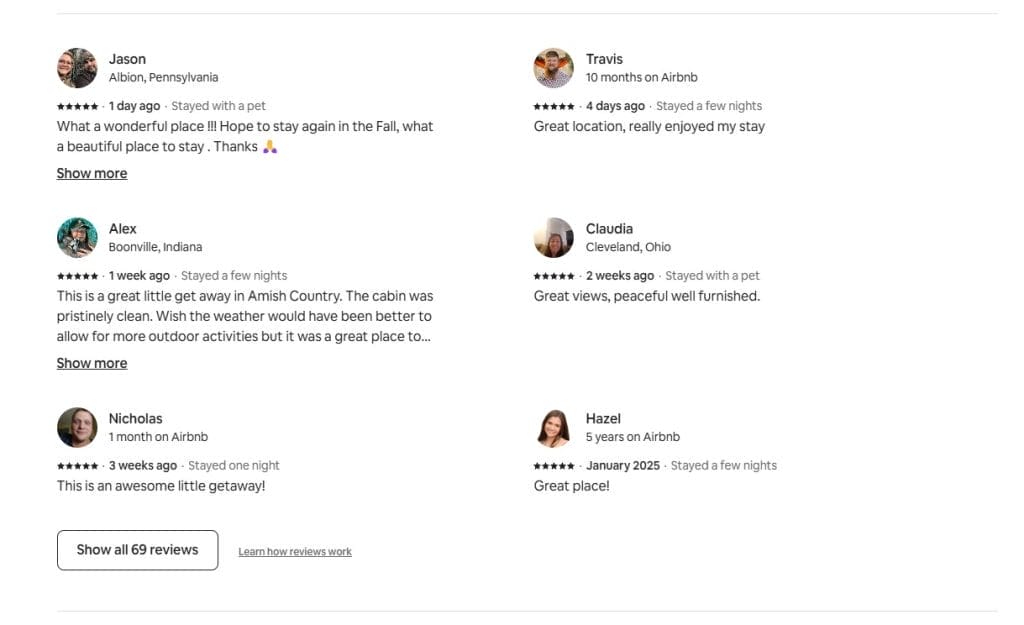Expand Jason's review with Show more
The image size is (1024, 625).
click(x=92, y=174)
